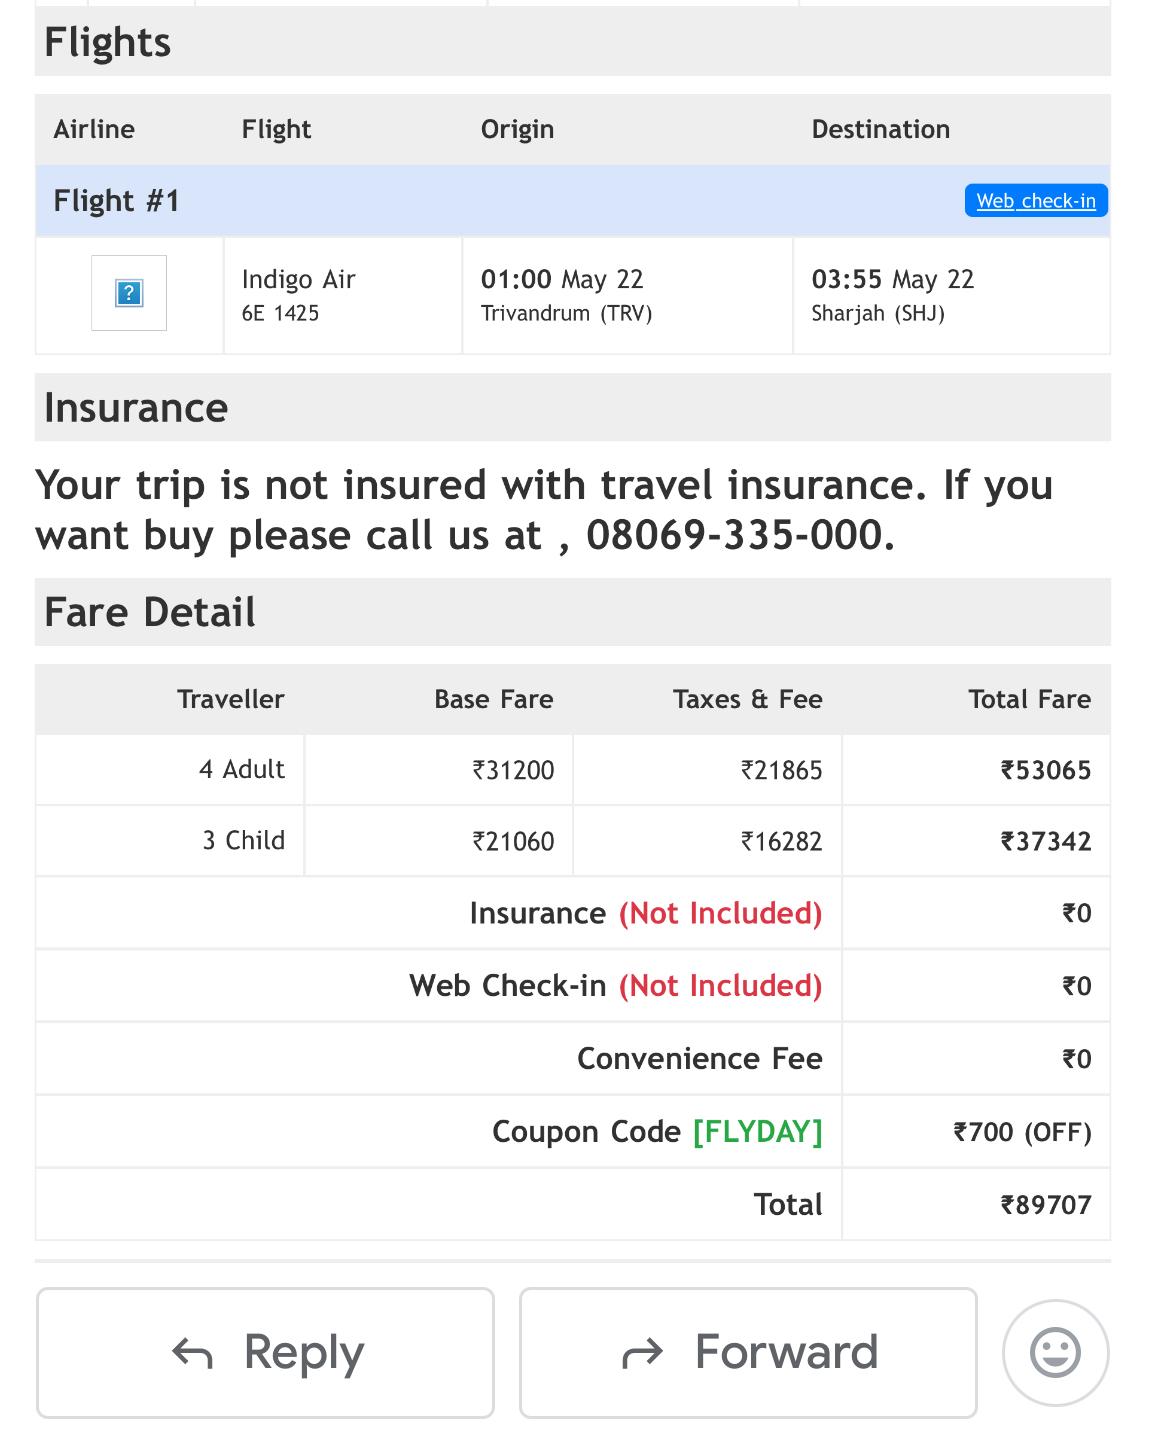Open the Web check-in link

pyautogui.click(x=1036, y=200)
